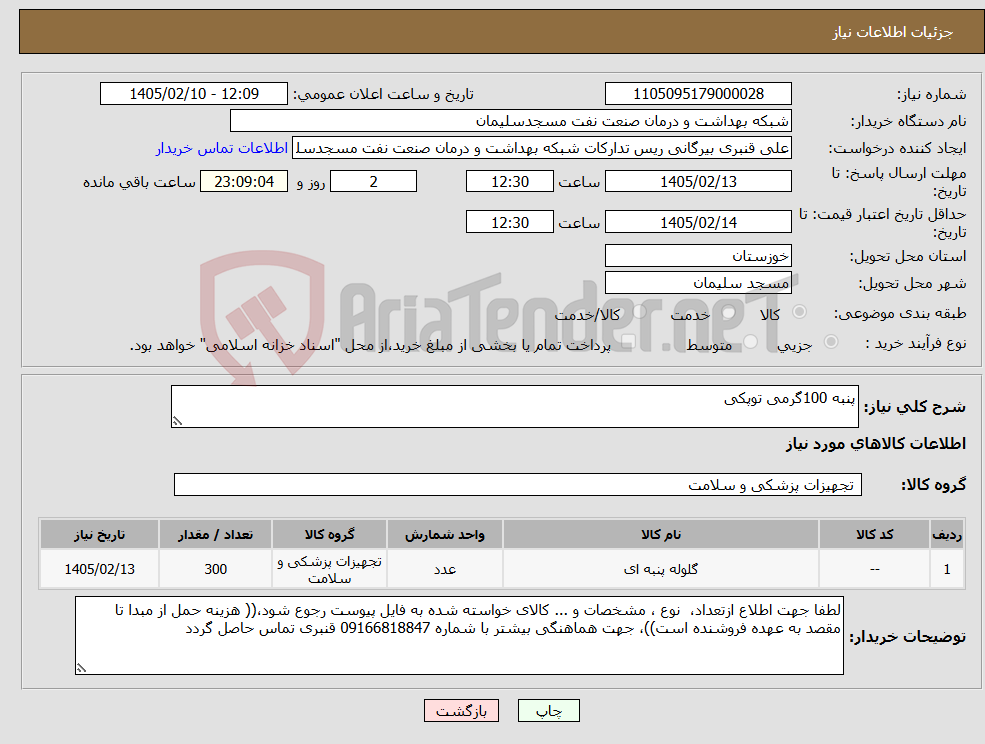Click the price validity time 12:30 field
This screenshot has height=744, width=985.
click(509, 222)
